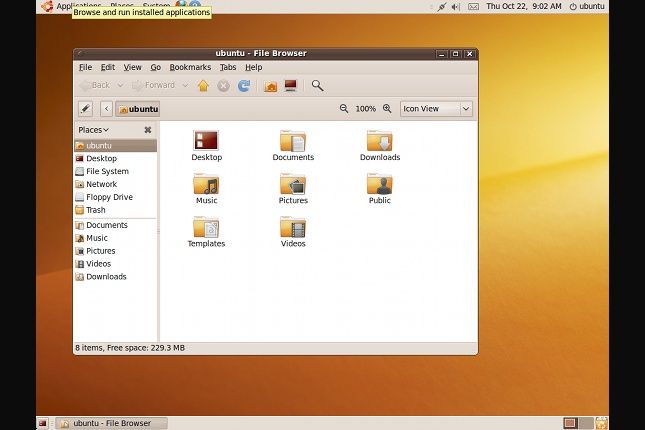Expand the Back history arrow

pyautogui.click(x=120, y=85)
